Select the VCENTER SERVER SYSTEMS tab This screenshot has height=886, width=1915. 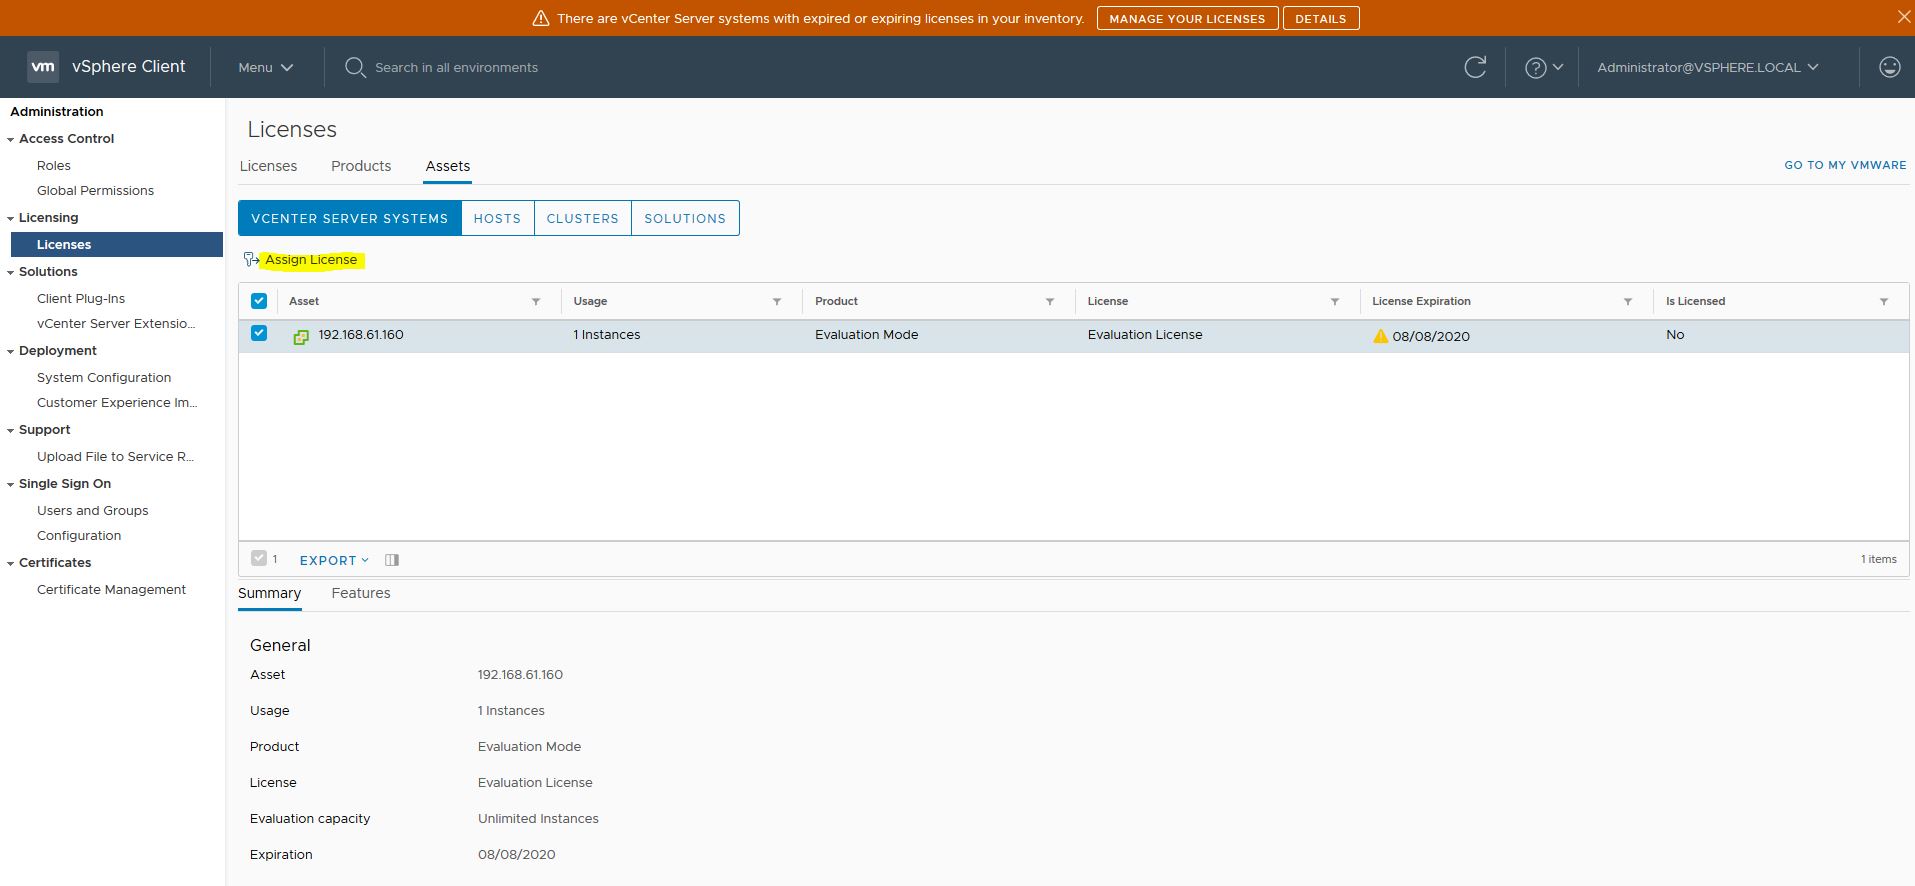(350, 218)
